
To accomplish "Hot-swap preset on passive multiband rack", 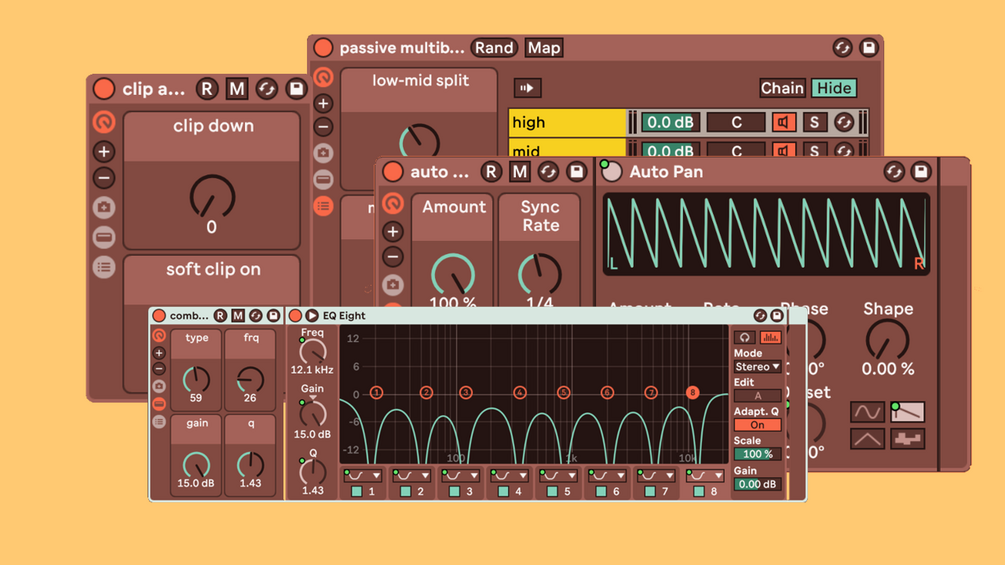I will tap(842, 47).
